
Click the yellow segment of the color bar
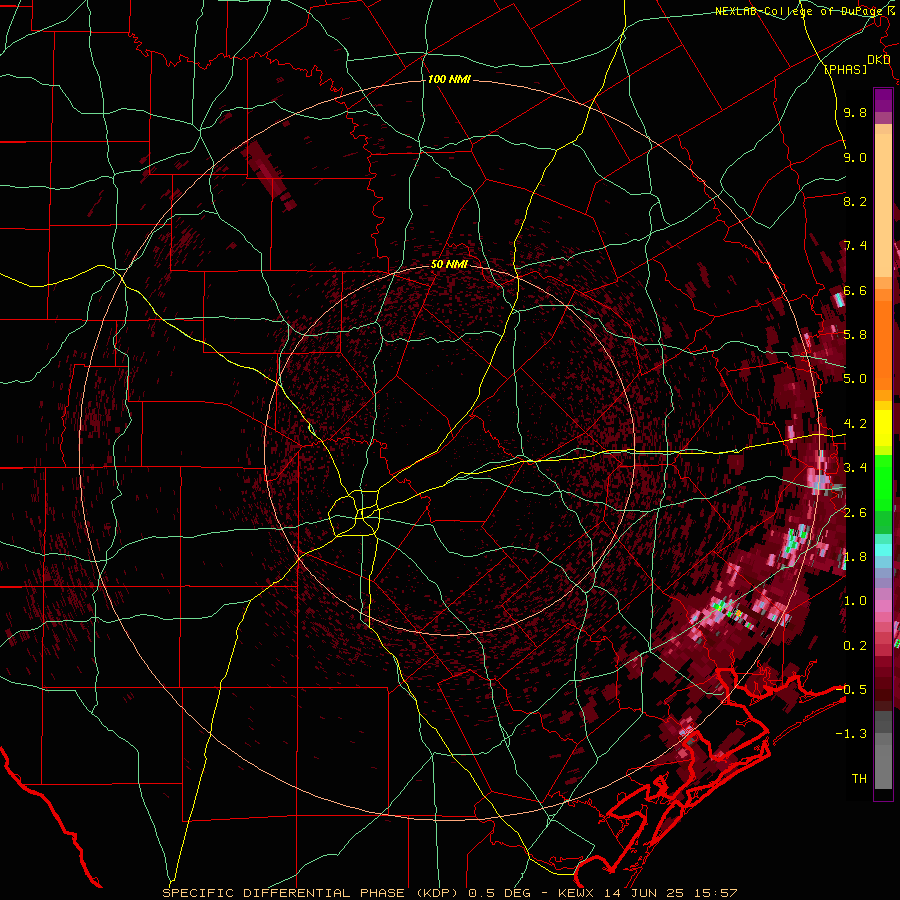click(x=883, y=428)
